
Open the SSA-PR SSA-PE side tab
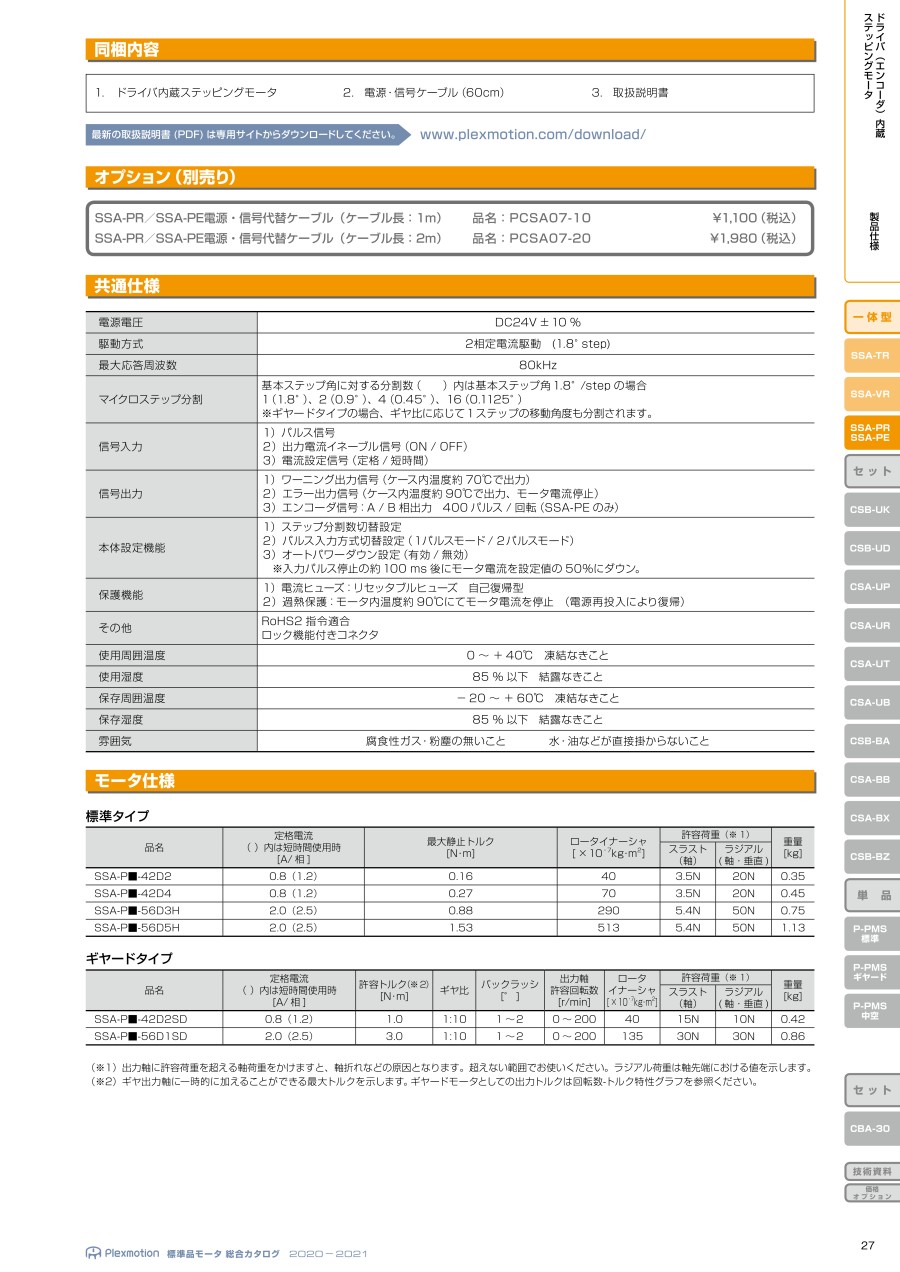point(870,432)
